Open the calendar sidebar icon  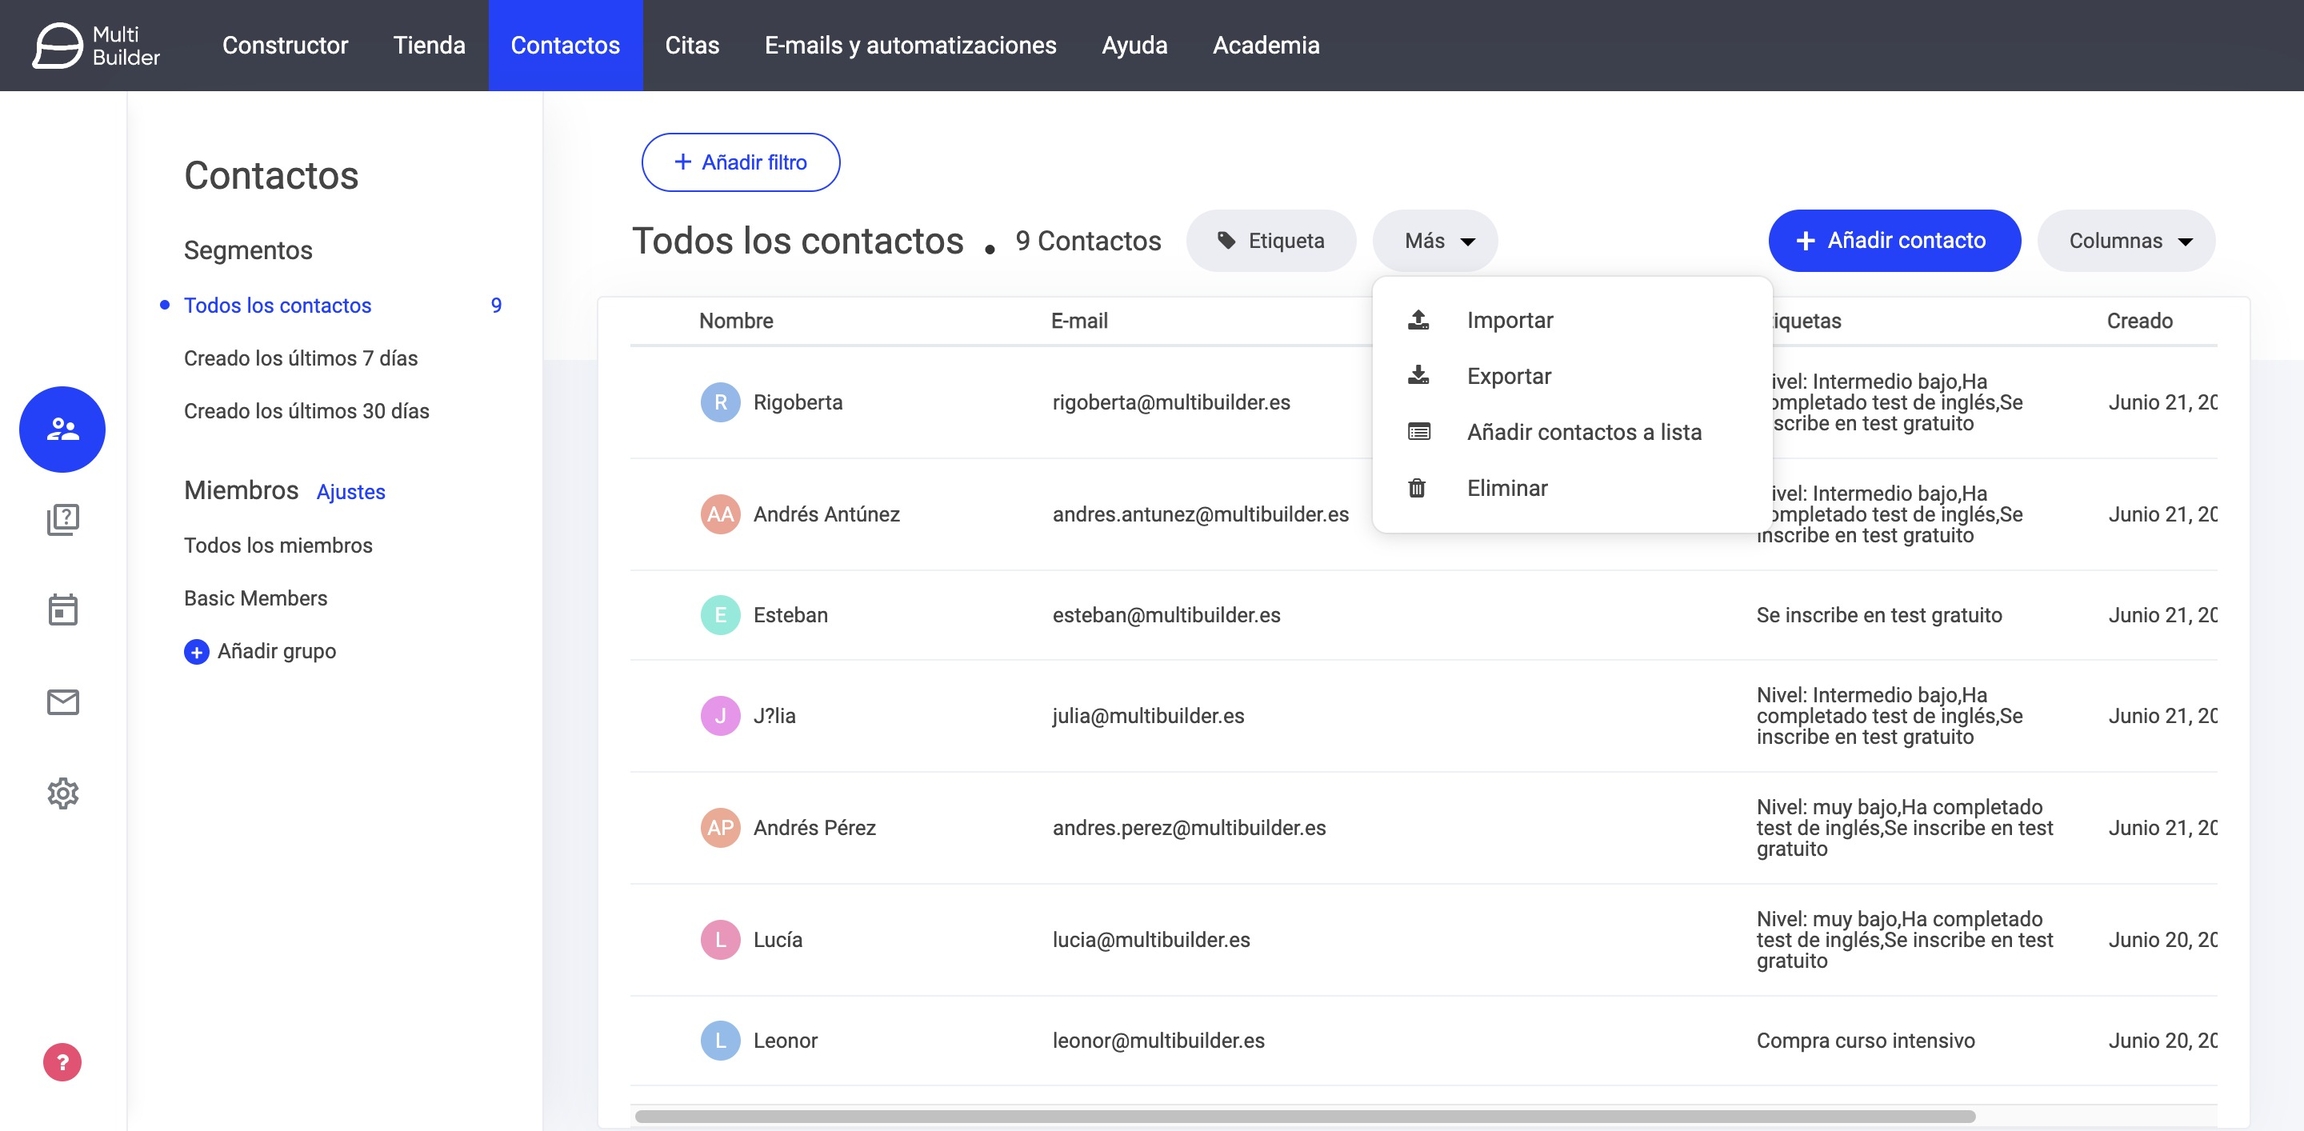click(62, 609)
